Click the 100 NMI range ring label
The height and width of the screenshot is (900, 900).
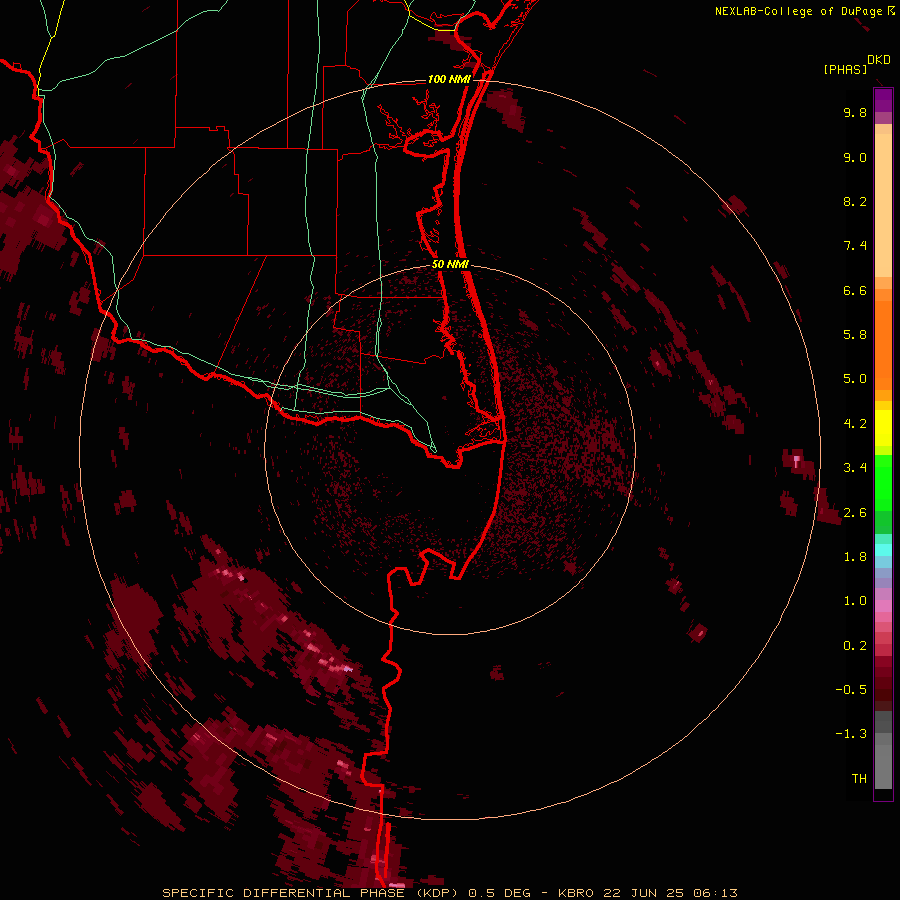click(x=449, y=79)
